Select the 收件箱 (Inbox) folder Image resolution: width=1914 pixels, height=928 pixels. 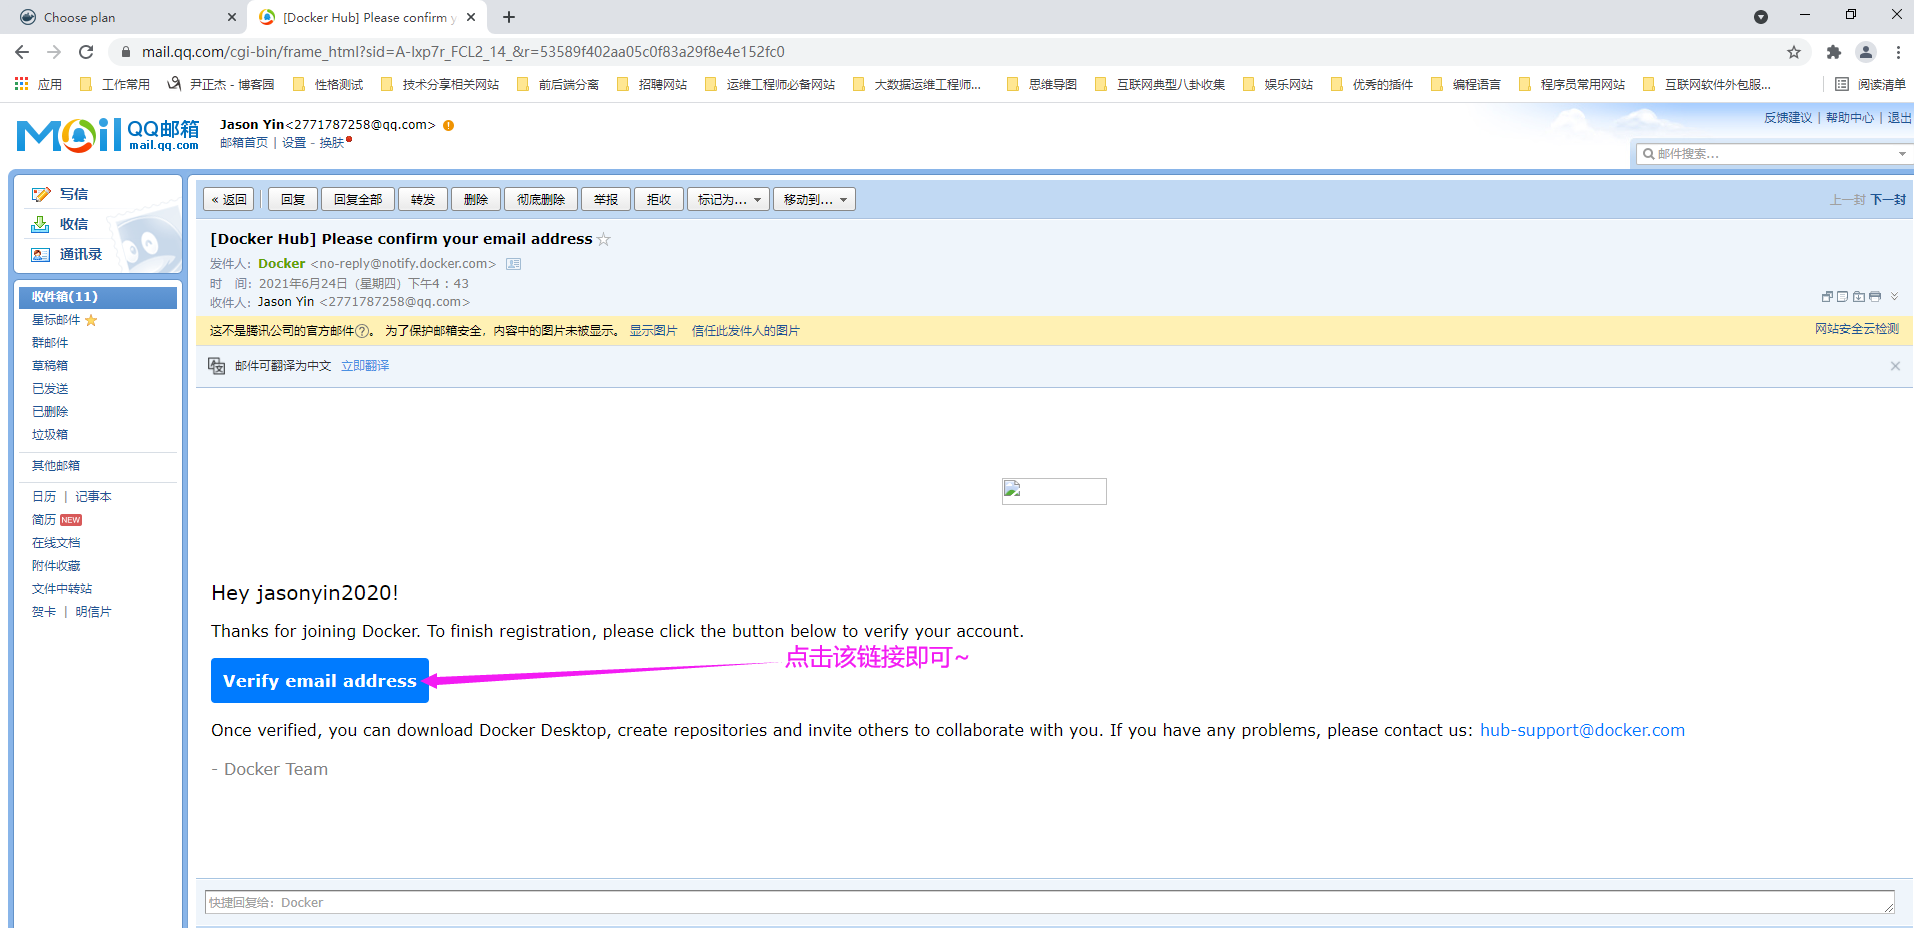[x=65, y=297]
